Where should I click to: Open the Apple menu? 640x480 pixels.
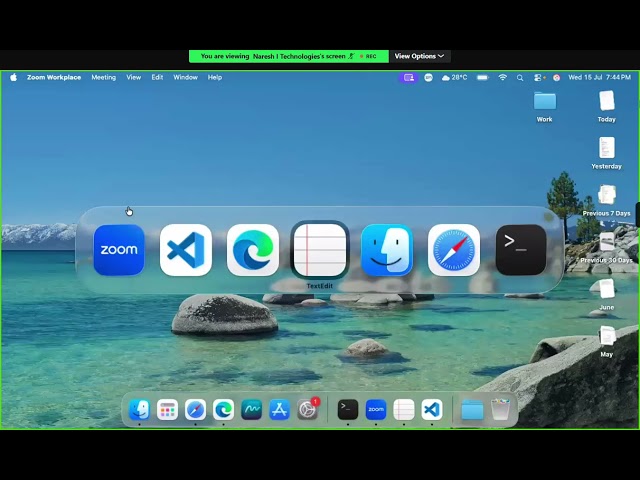pyautogui.click(x=13, y=77)
